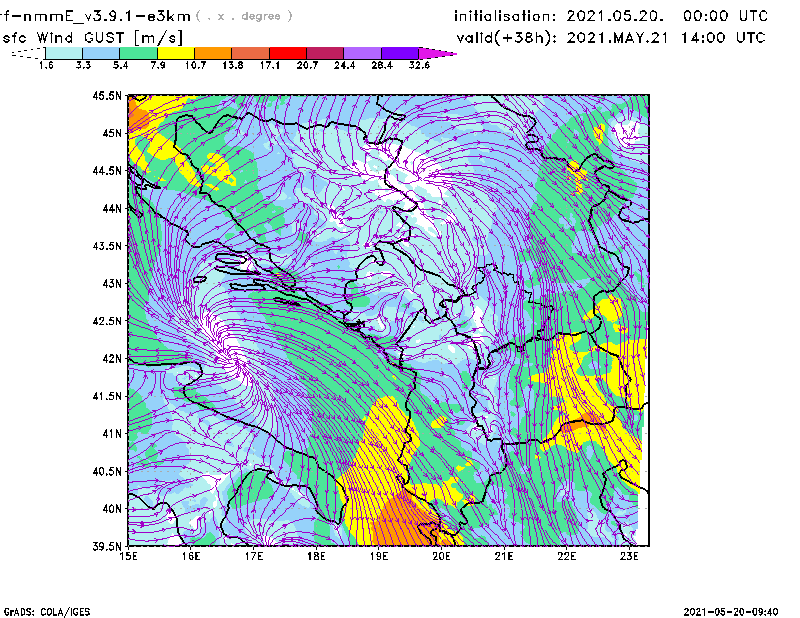Click the '22E' longitude axis label
Image resolution: width=800 pixels, height=618 pixels.
[566, 556]
